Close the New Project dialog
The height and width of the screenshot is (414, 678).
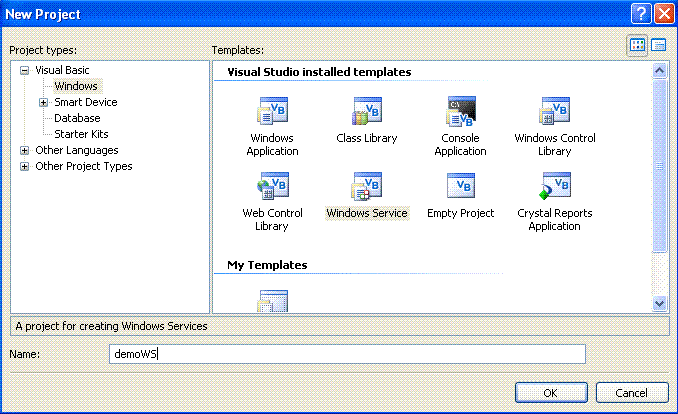[x=665, y=14]
